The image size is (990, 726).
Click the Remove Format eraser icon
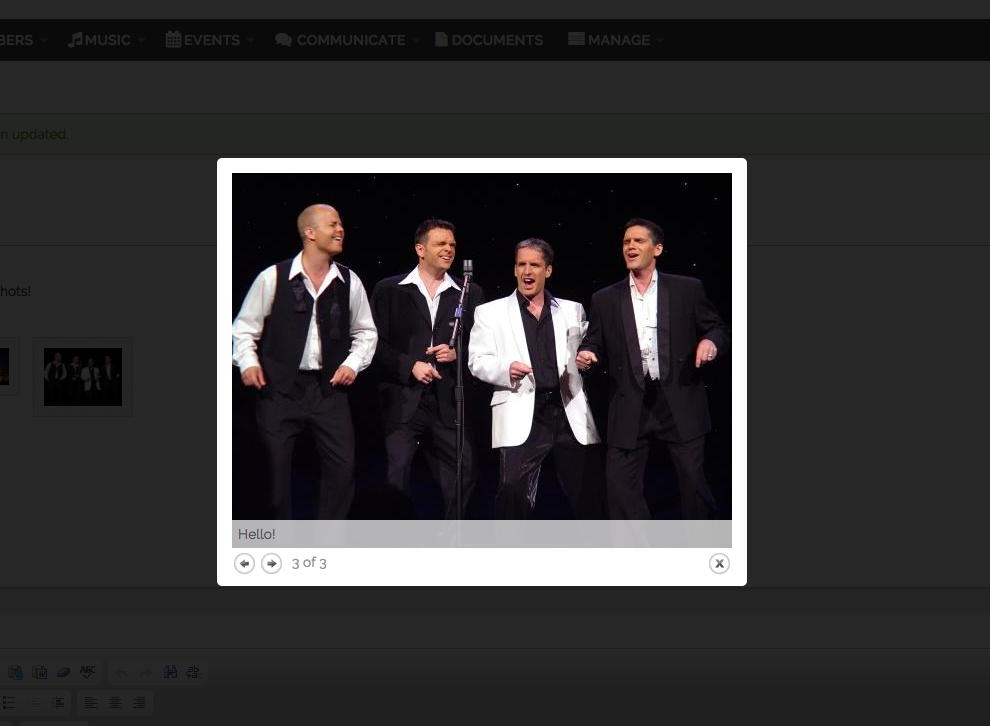pyautogui.click(x=63, y=672)
